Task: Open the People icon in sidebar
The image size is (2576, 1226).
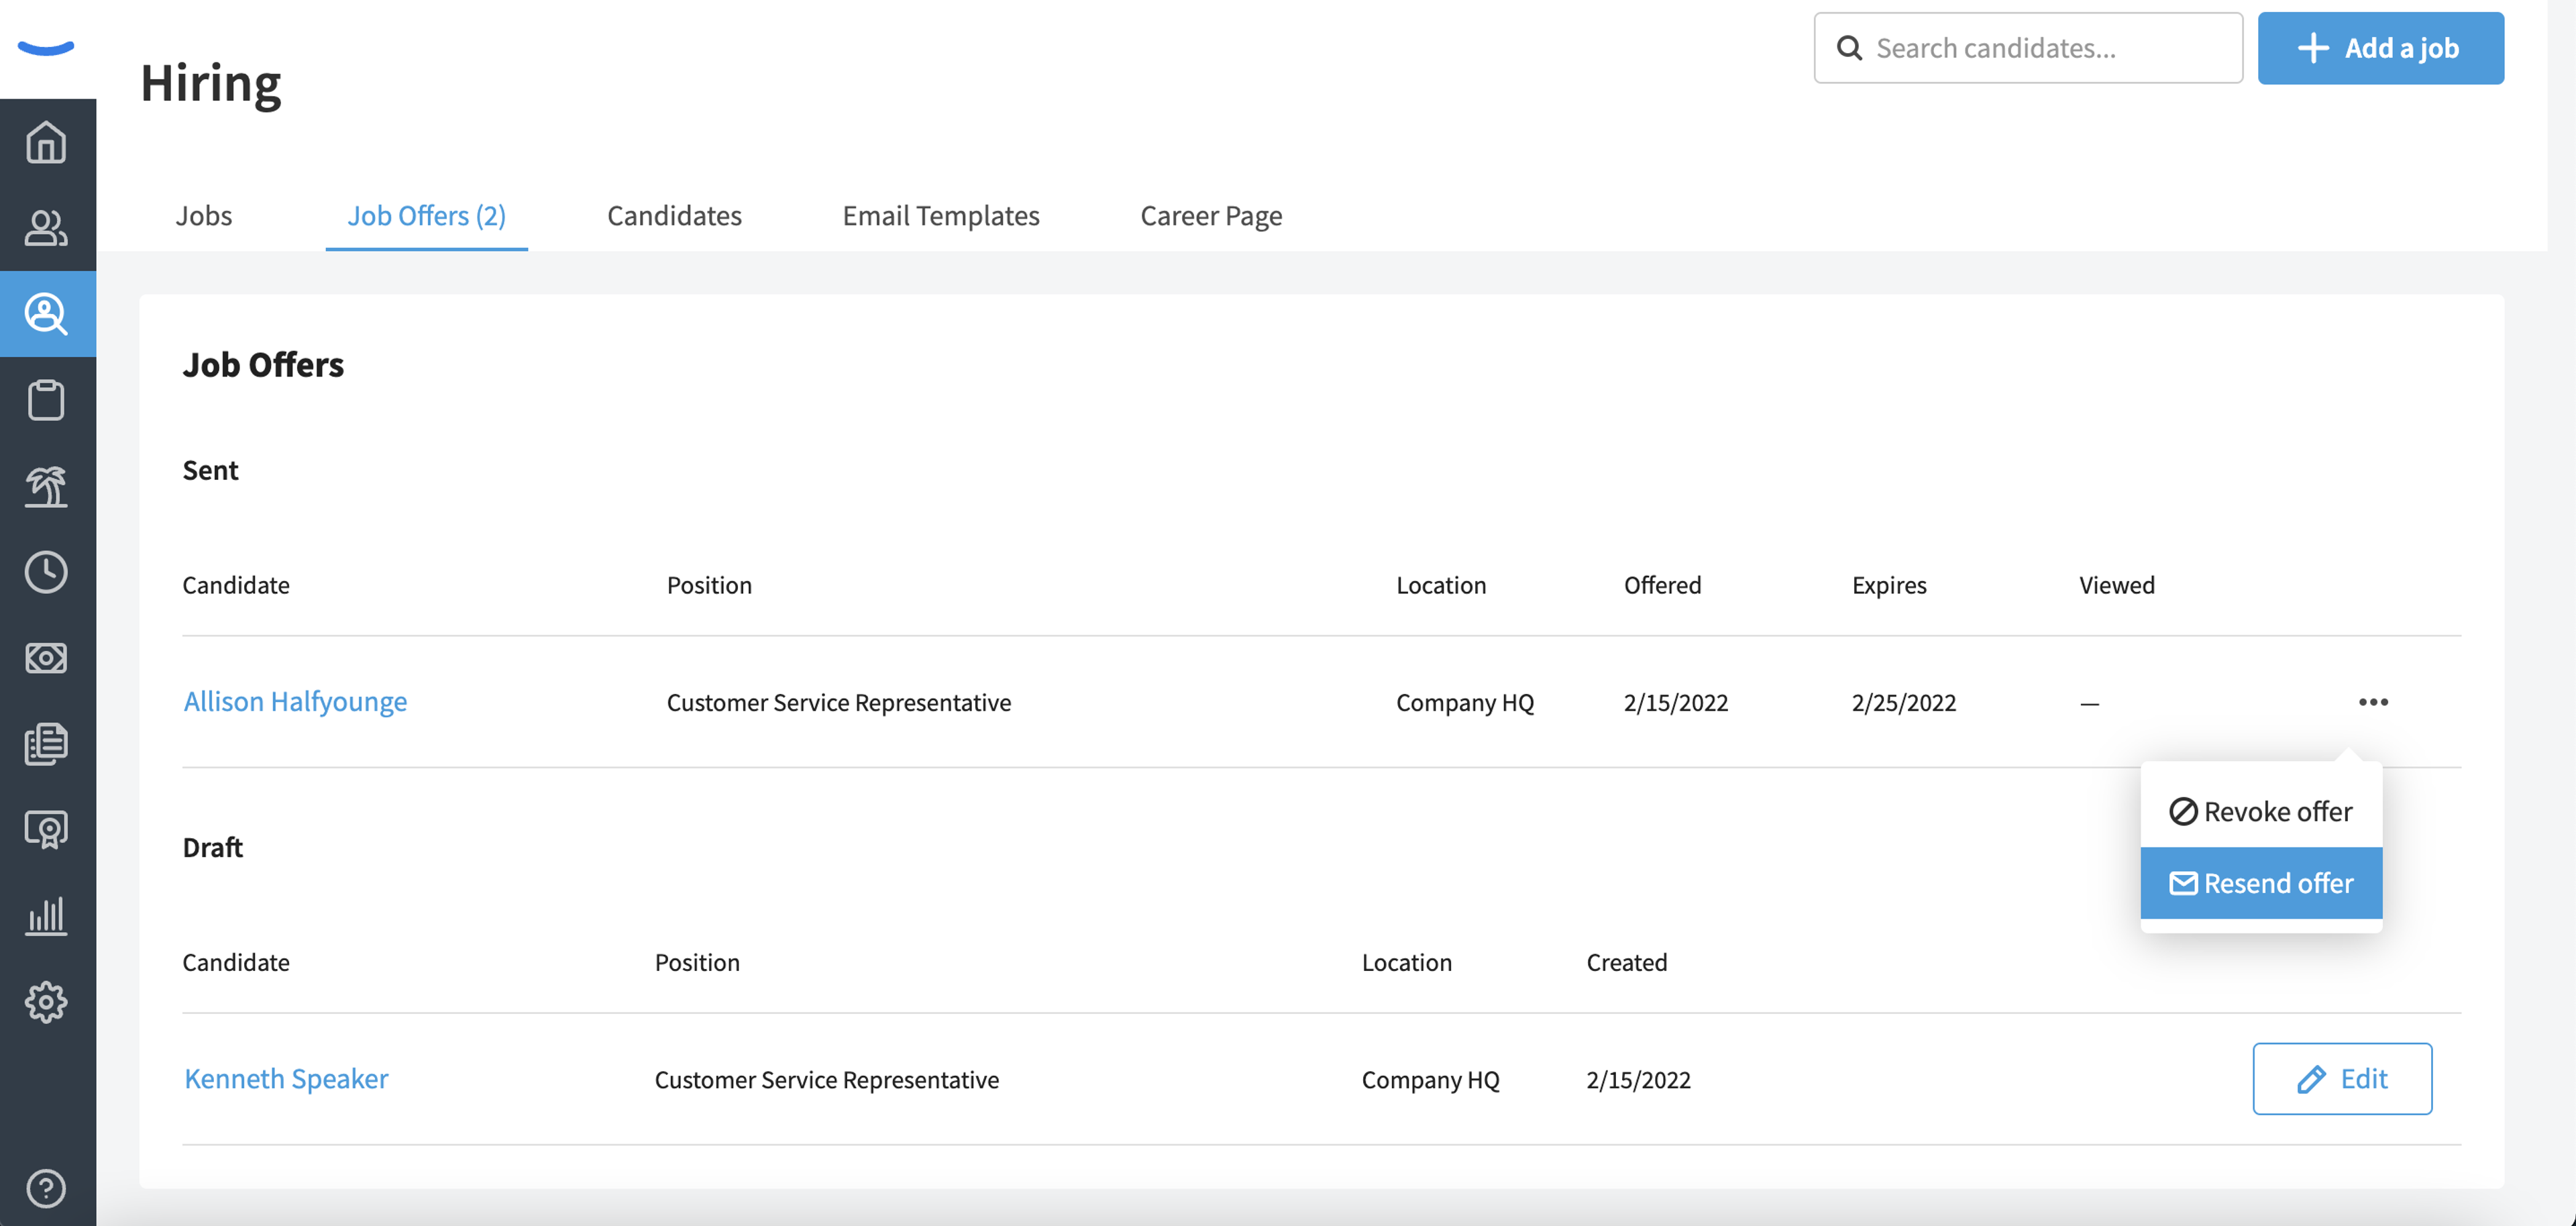Action: [46, 228]
